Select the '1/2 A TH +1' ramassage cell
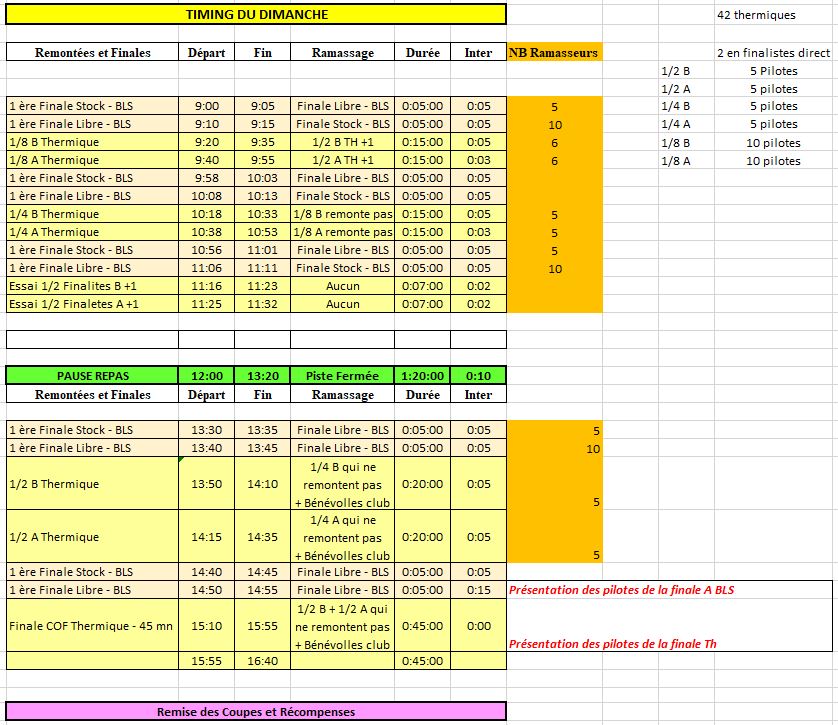Viewport: 838px width, 725px height. (x=343, y=160)
